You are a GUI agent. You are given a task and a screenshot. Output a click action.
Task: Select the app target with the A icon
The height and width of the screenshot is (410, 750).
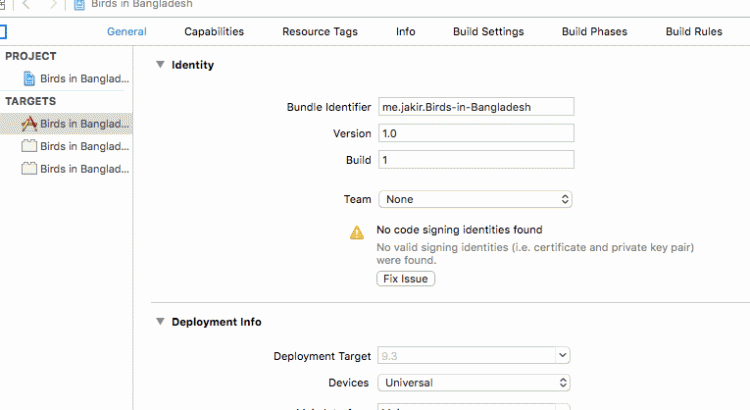(29, 123)
